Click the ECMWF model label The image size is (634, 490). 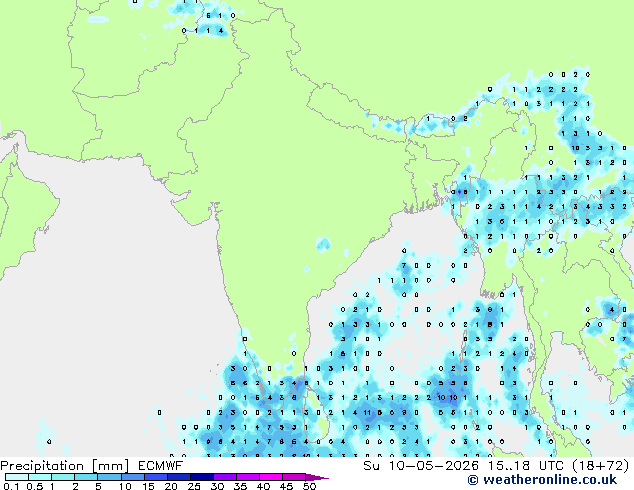pos(161,466)
